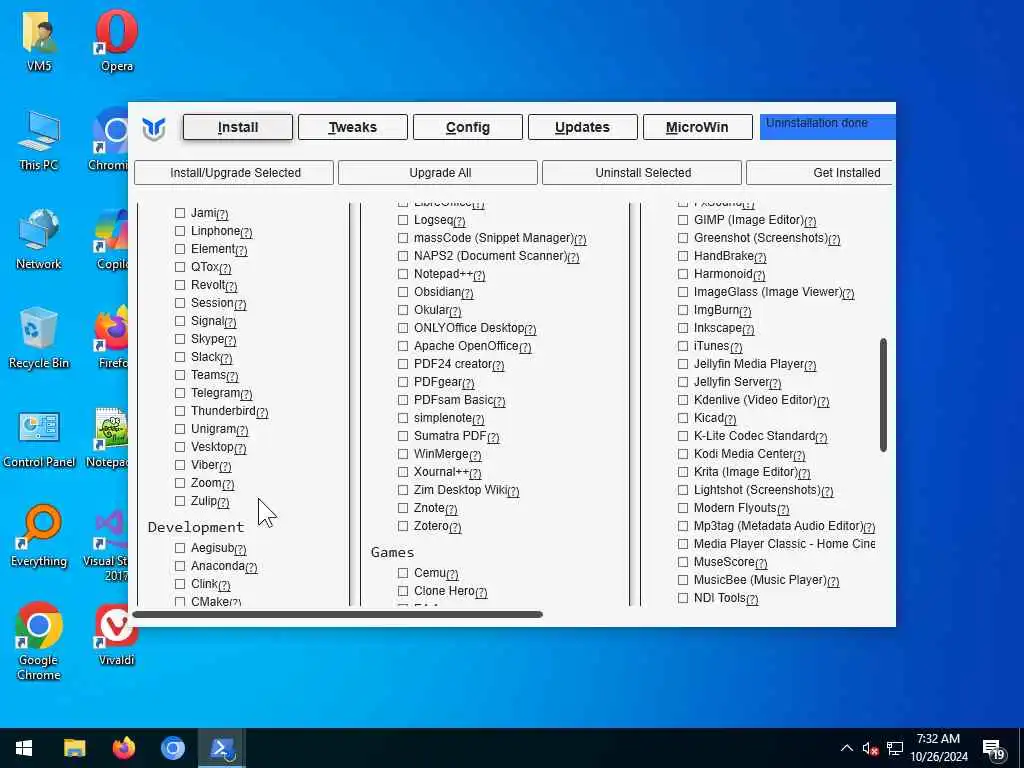Open the (?) help link next to Inkscape
Image resolution: width=1024 pixels, height=768 pixels.
748,330
